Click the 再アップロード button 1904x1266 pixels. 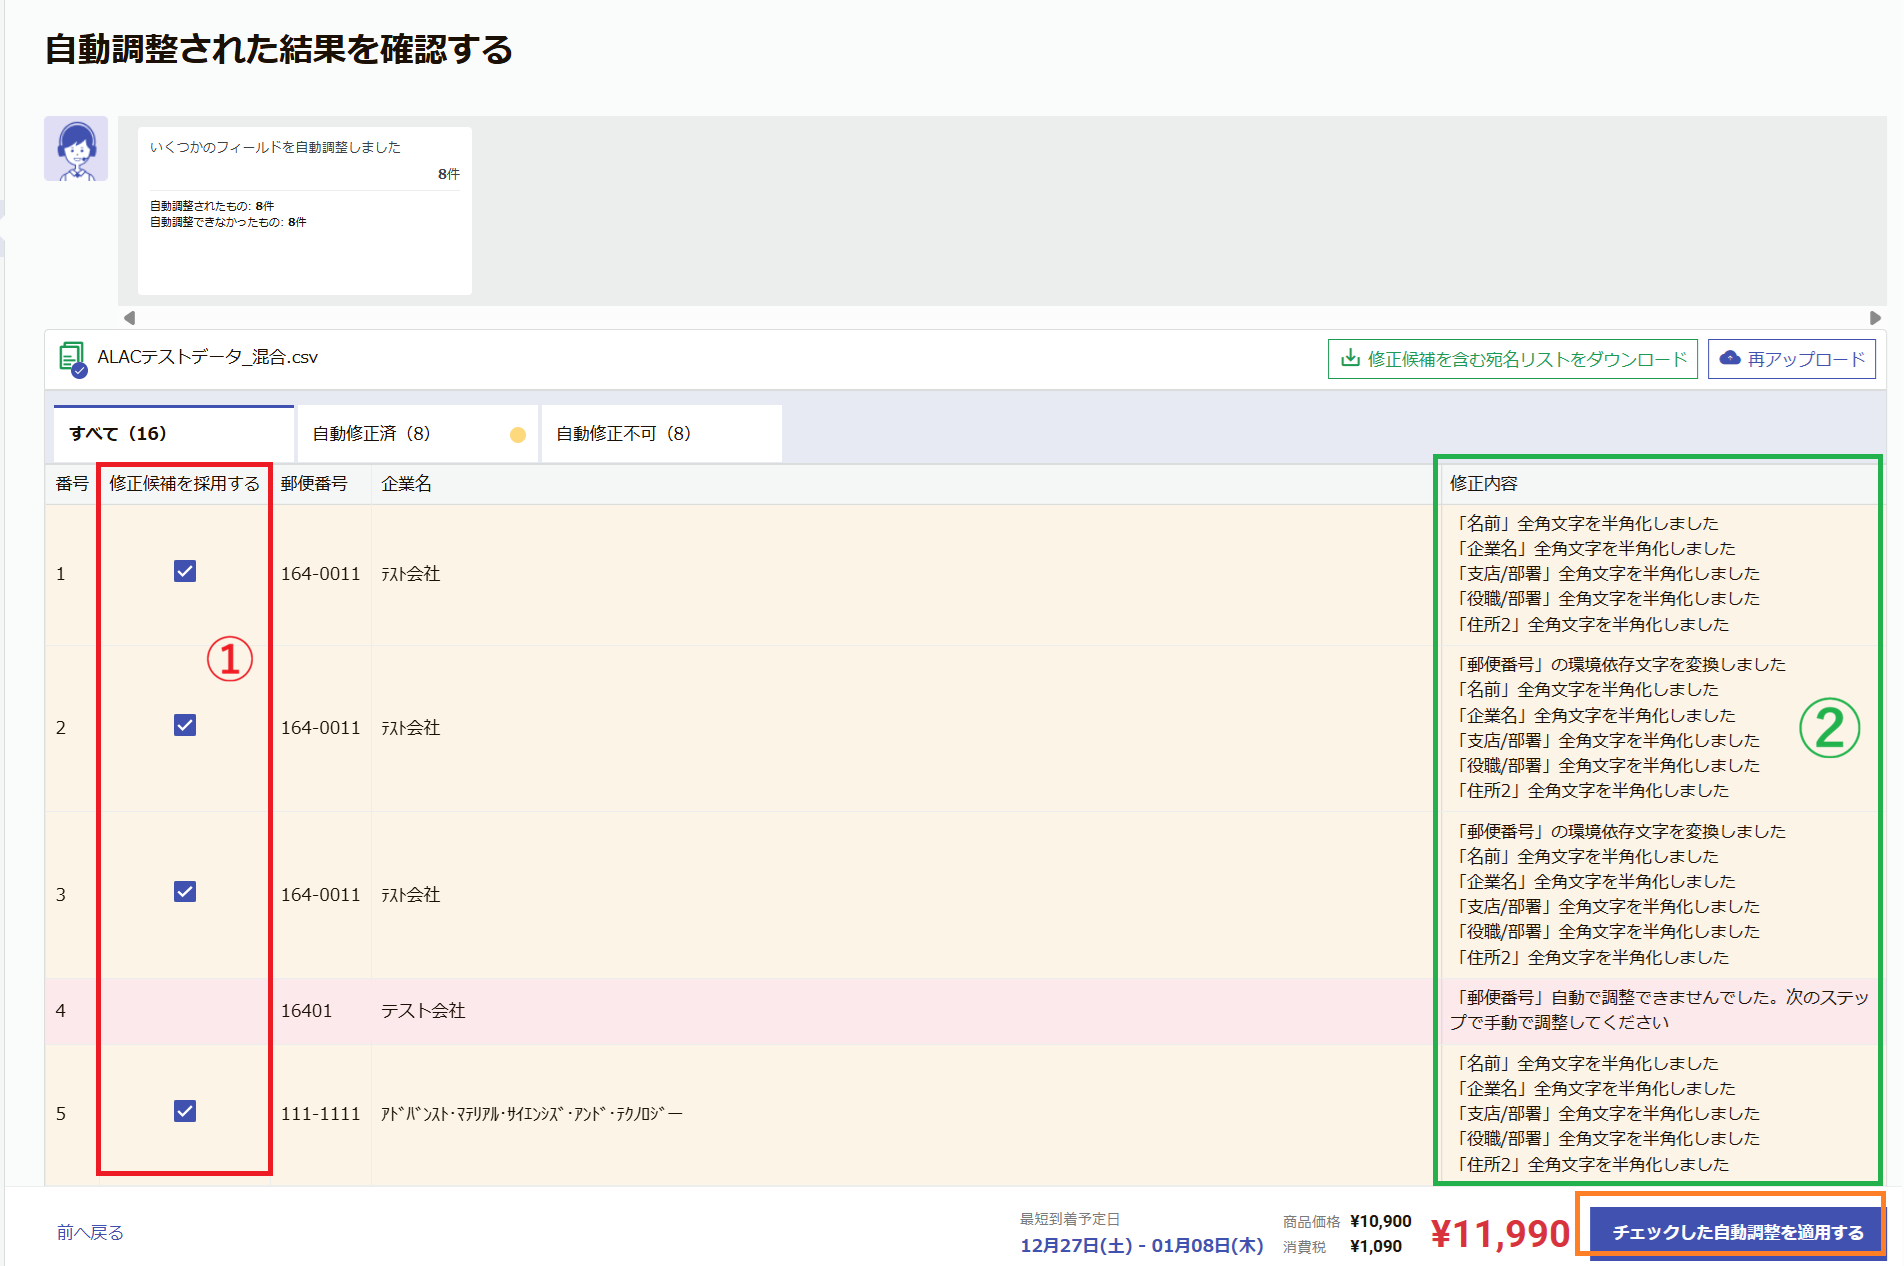(x=1791, y=359)
